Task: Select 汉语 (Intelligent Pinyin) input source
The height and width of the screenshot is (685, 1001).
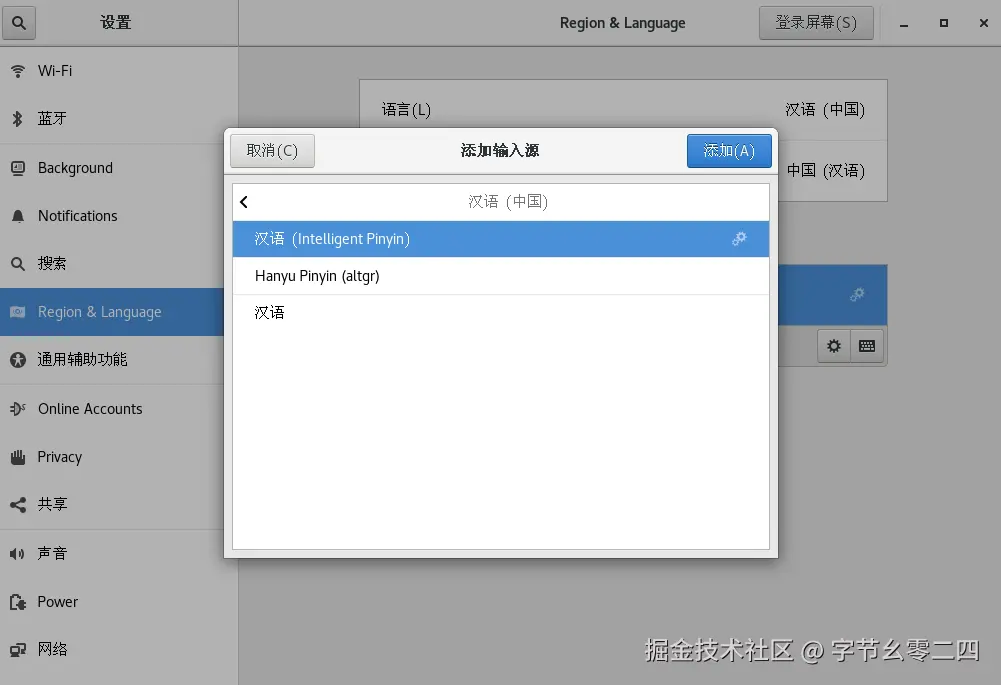Action: [x=500, y=239]
